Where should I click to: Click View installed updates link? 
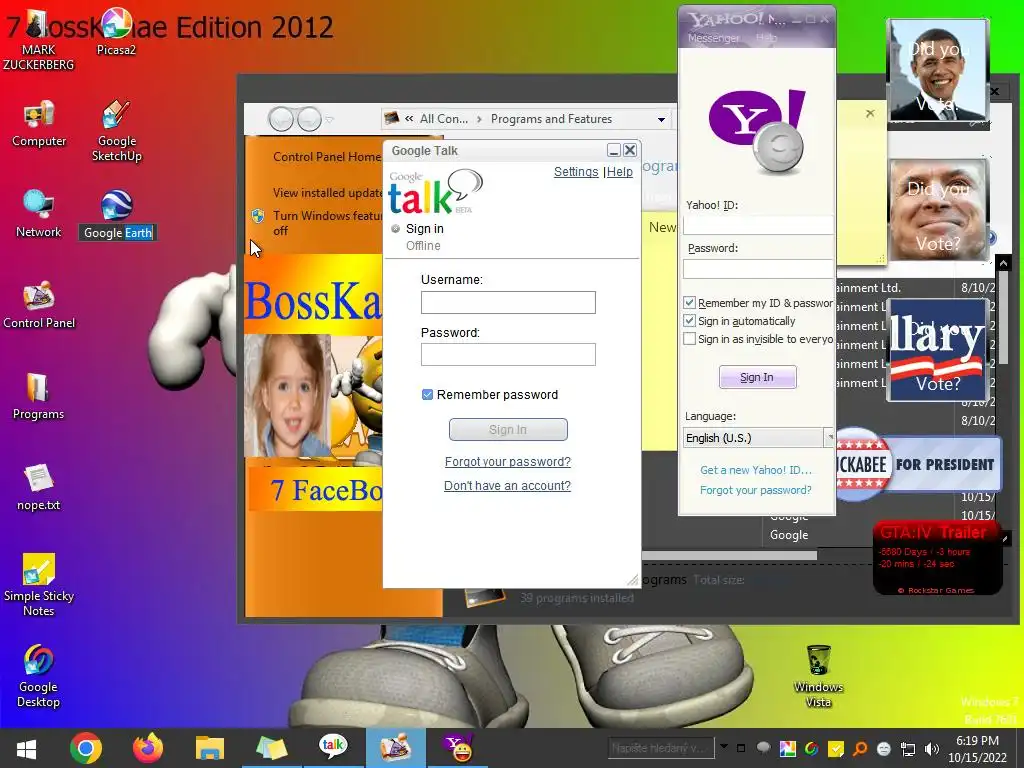327,193
